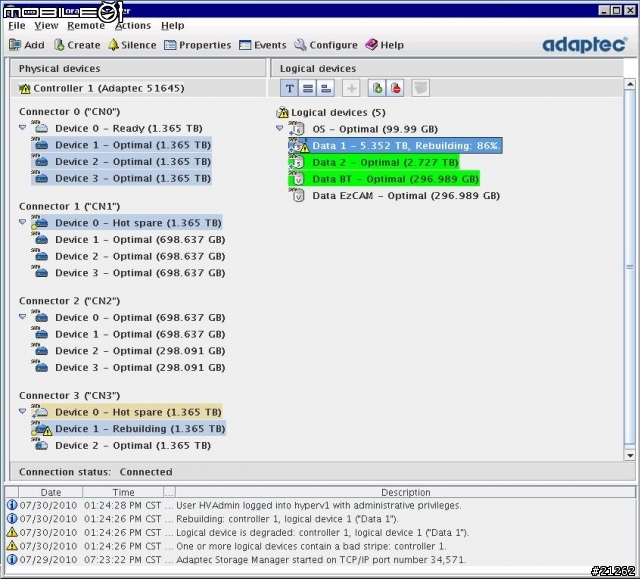Image resolution: width=640 pixels, height=579 pixels.
Task: Click the Date column header in event log
Action: point(51,492)
